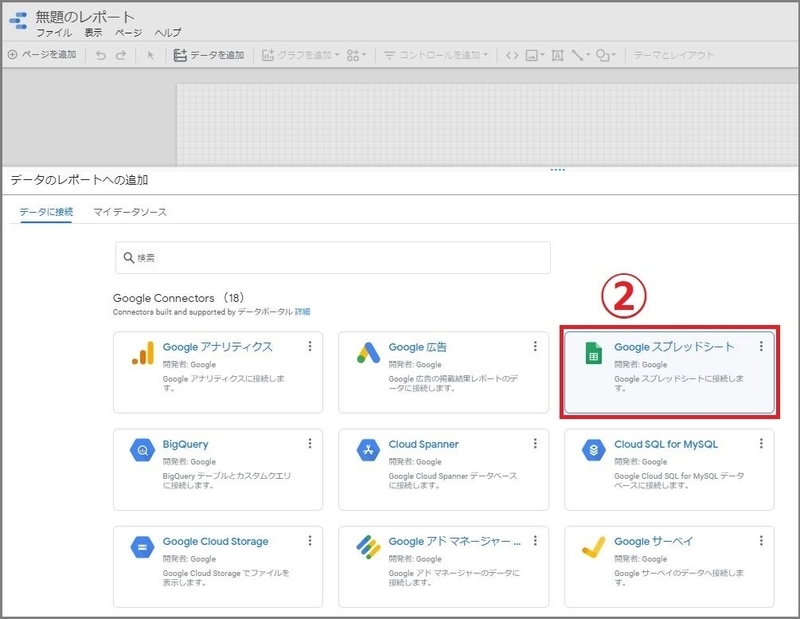Screen dimensions: 800x619
Task: Open the グラフを追加 dropdown
Action: tap(301, 55)
